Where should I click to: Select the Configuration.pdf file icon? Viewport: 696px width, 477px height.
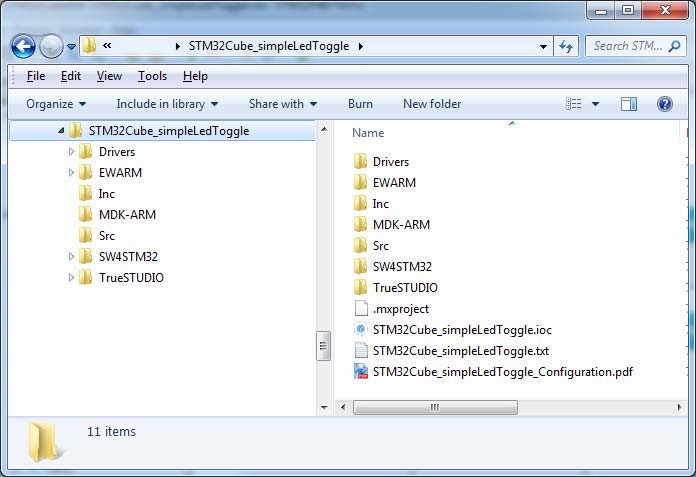[x=361, y=371]
